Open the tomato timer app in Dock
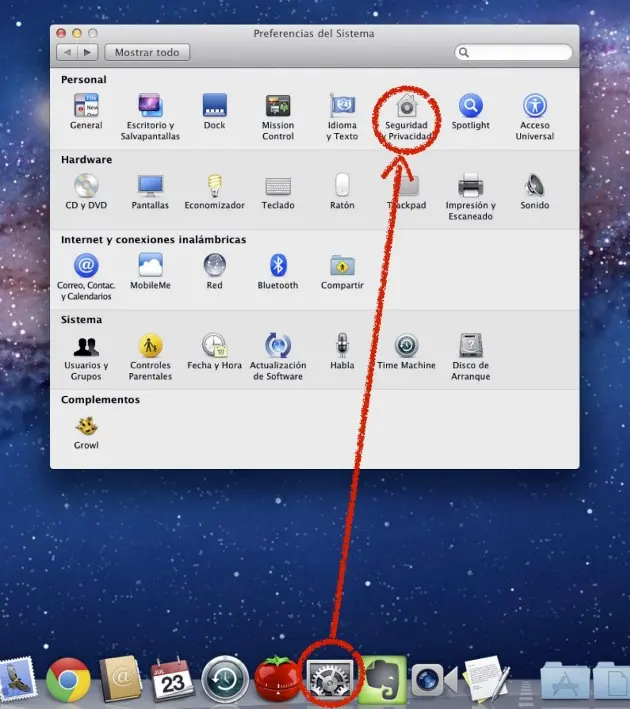The height and width of the screenshot is (709, 630). tap(277, 679)
